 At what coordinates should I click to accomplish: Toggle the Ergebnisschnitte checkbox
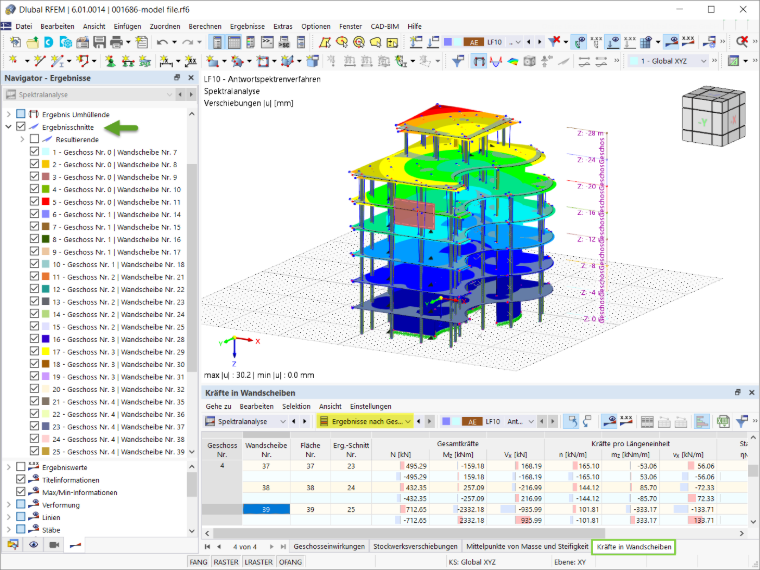(20, 127)
